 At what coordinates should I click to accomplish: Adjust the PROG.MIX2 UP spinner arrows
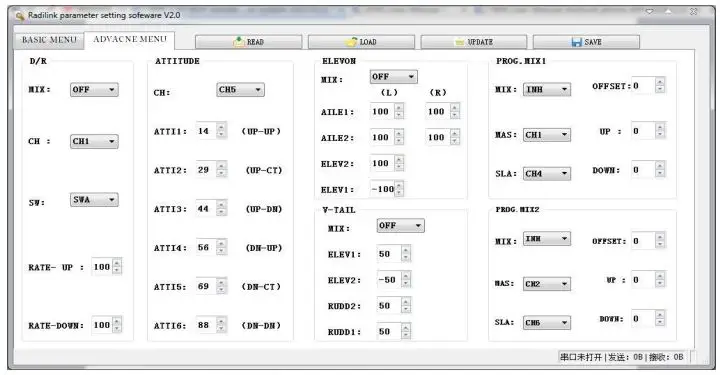pos(660,280)
